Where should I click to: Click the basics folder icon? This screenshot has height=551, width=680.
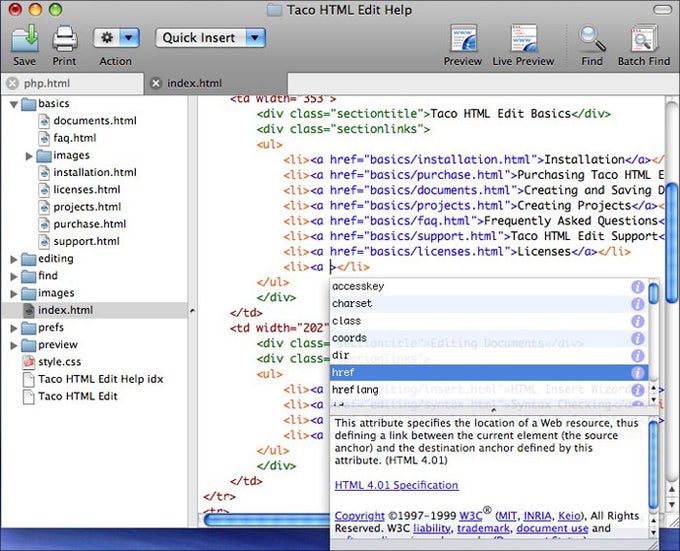pos(29,104)
